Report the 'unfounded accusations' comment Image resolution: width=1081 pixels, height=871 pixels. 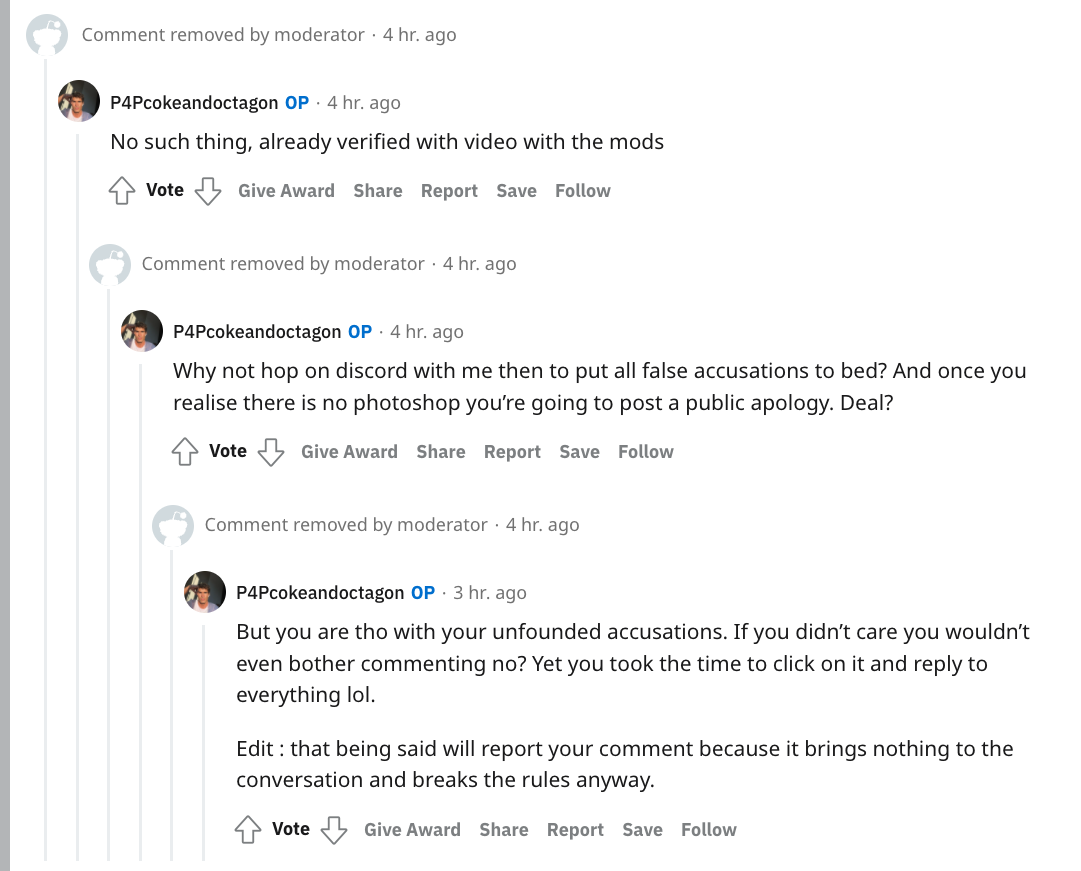(x=575, y=830)
